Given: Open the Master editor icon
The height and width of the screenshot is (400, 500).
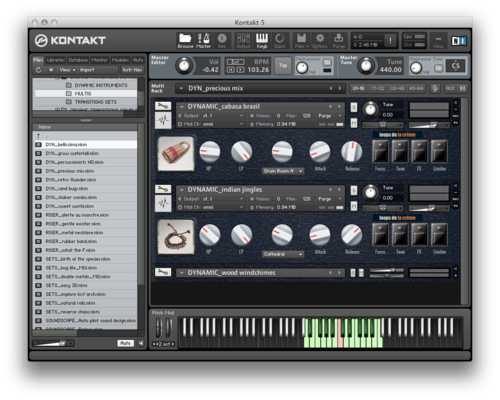Looking at the screenshot, I should [x=203, y=41].
